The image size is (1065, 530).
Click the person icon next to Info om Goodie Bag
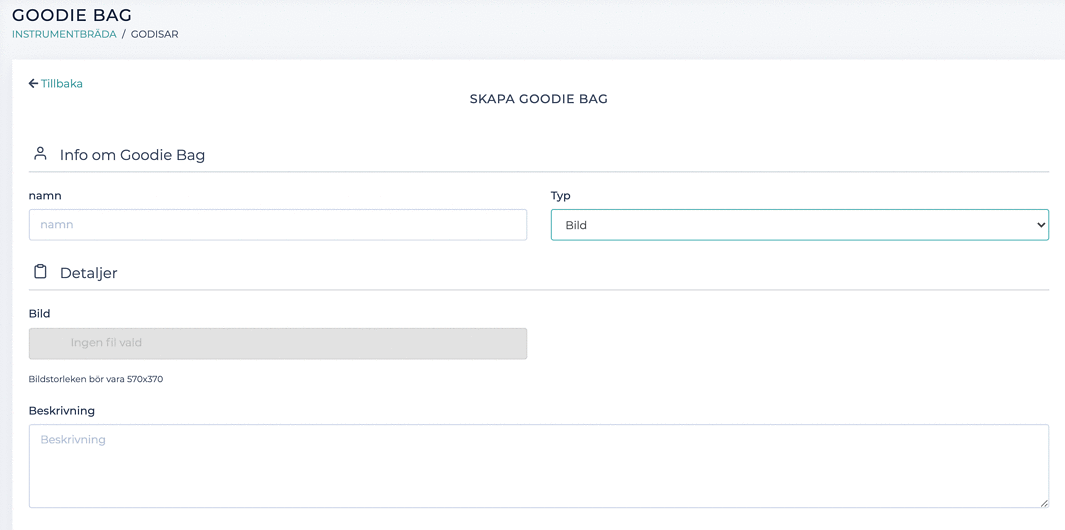40,154
